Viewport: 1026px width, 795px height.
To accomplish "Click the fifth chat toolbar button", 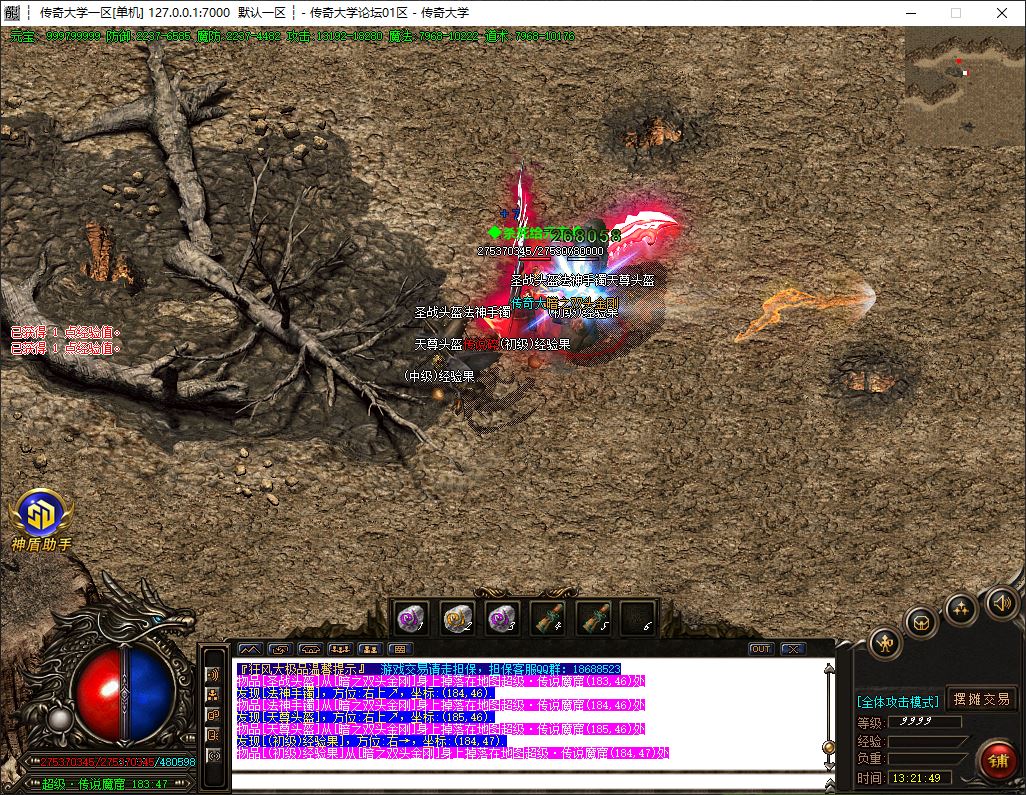I will click(370, 649).
